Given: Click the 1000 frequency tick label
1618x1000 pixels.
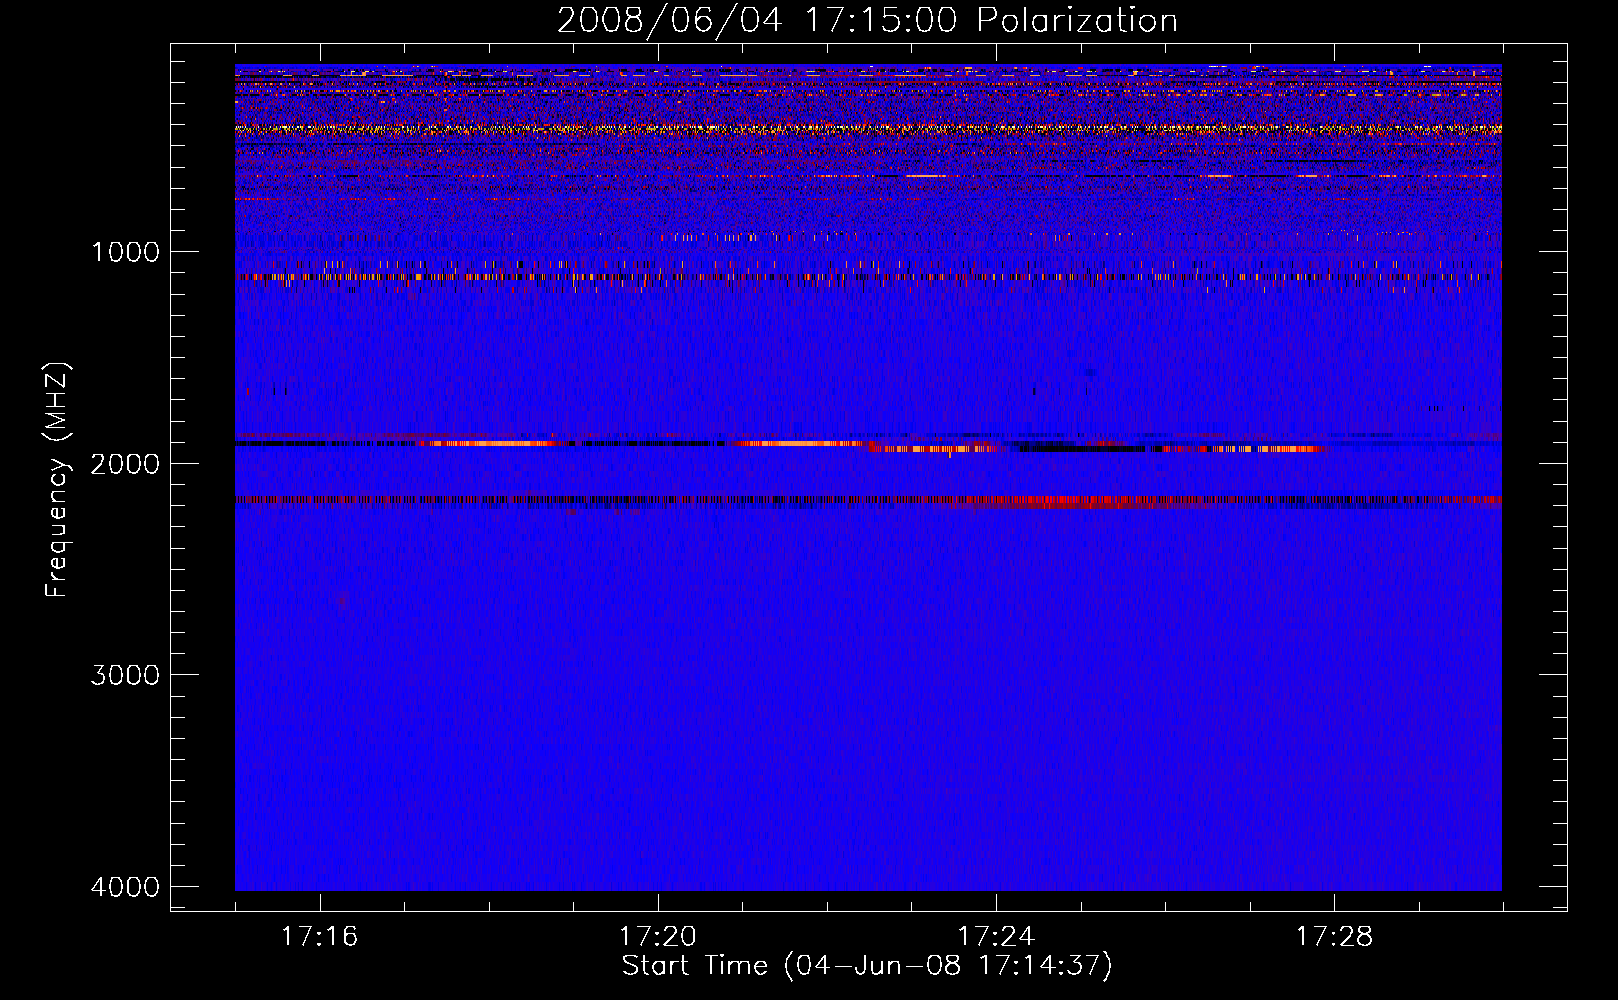Looking at the screenshot, I should [126, 251].
